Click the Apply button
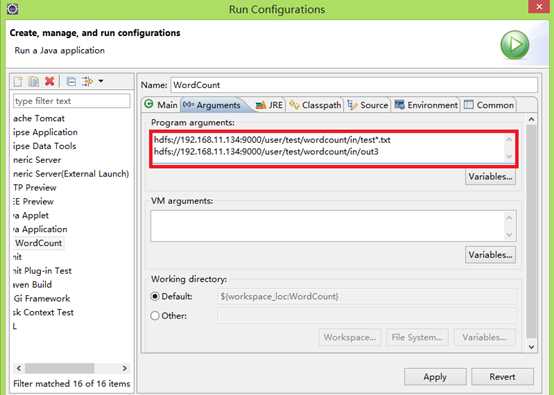This screenshot has height=395, width=554. click(x=435, y=377)
